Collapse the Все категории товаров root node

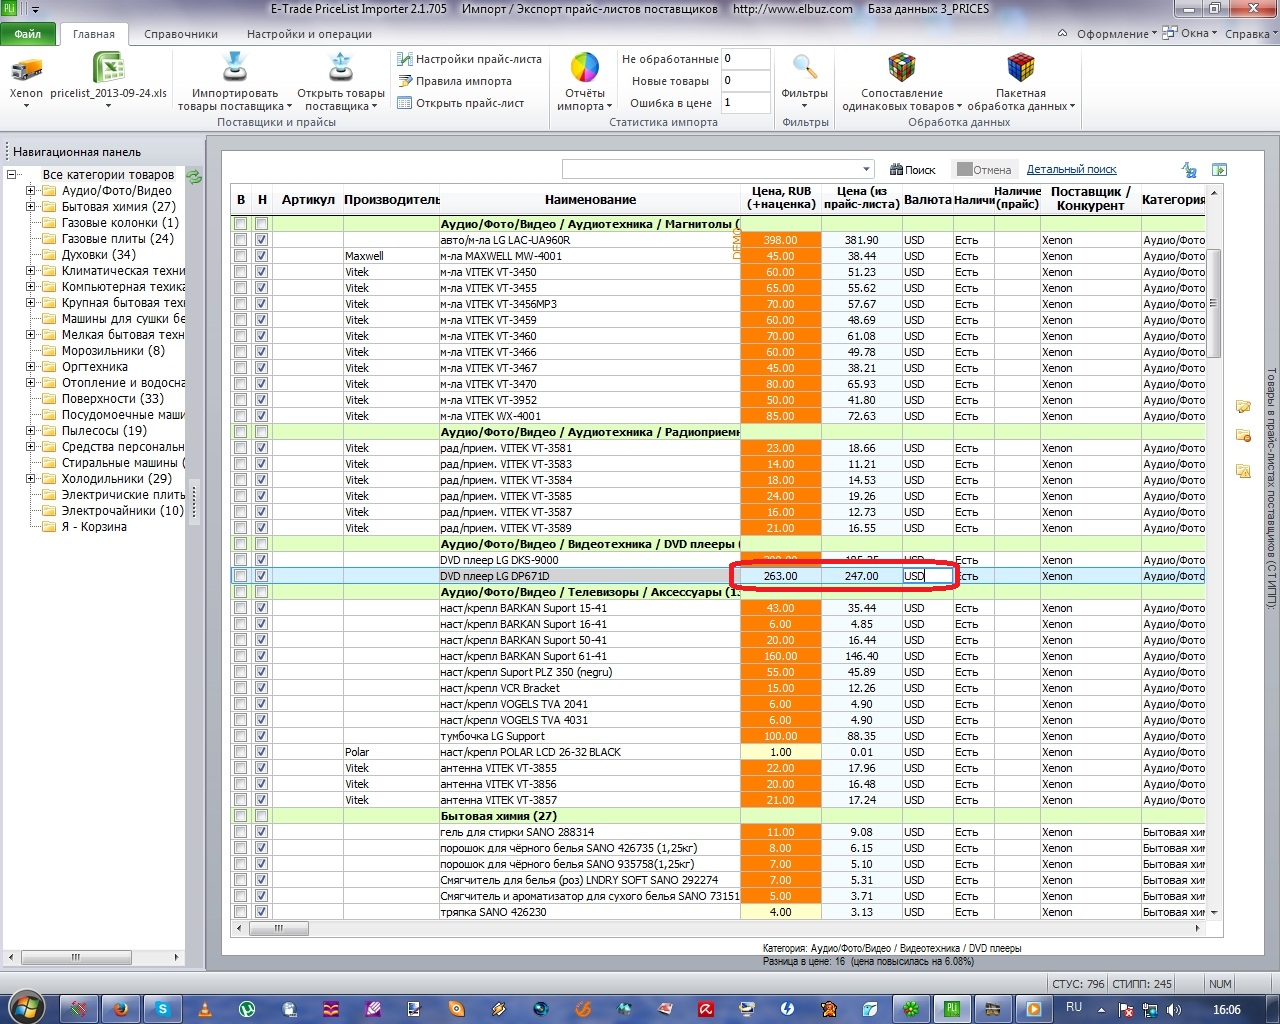(12, 175)
